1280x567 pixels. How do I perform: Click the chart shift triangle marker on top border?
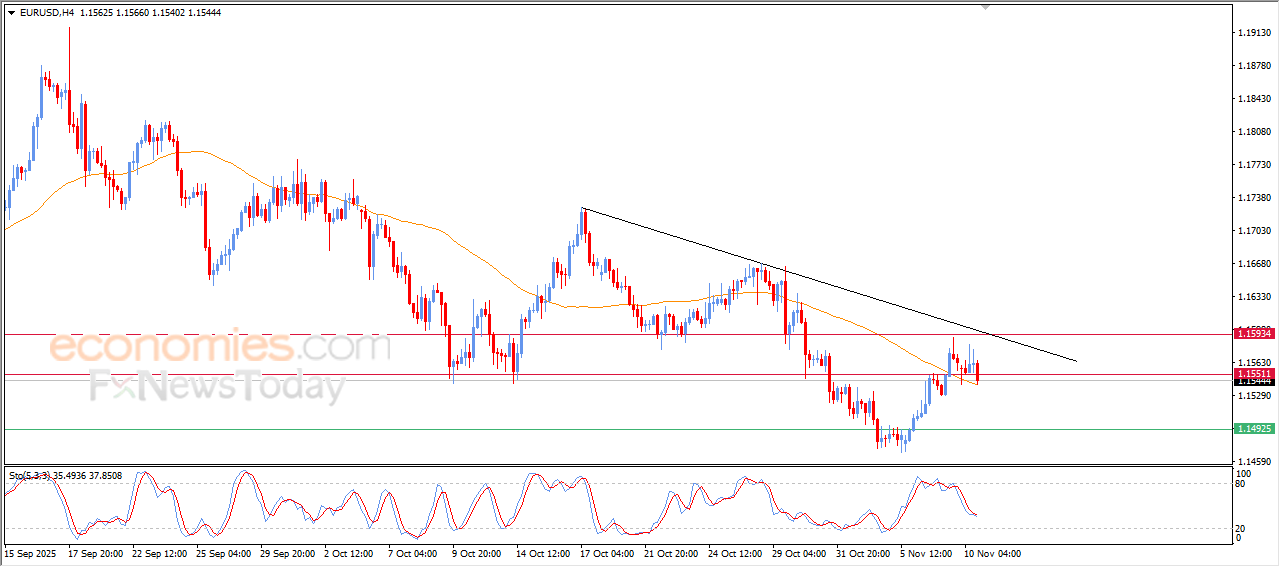click(986, 8)
